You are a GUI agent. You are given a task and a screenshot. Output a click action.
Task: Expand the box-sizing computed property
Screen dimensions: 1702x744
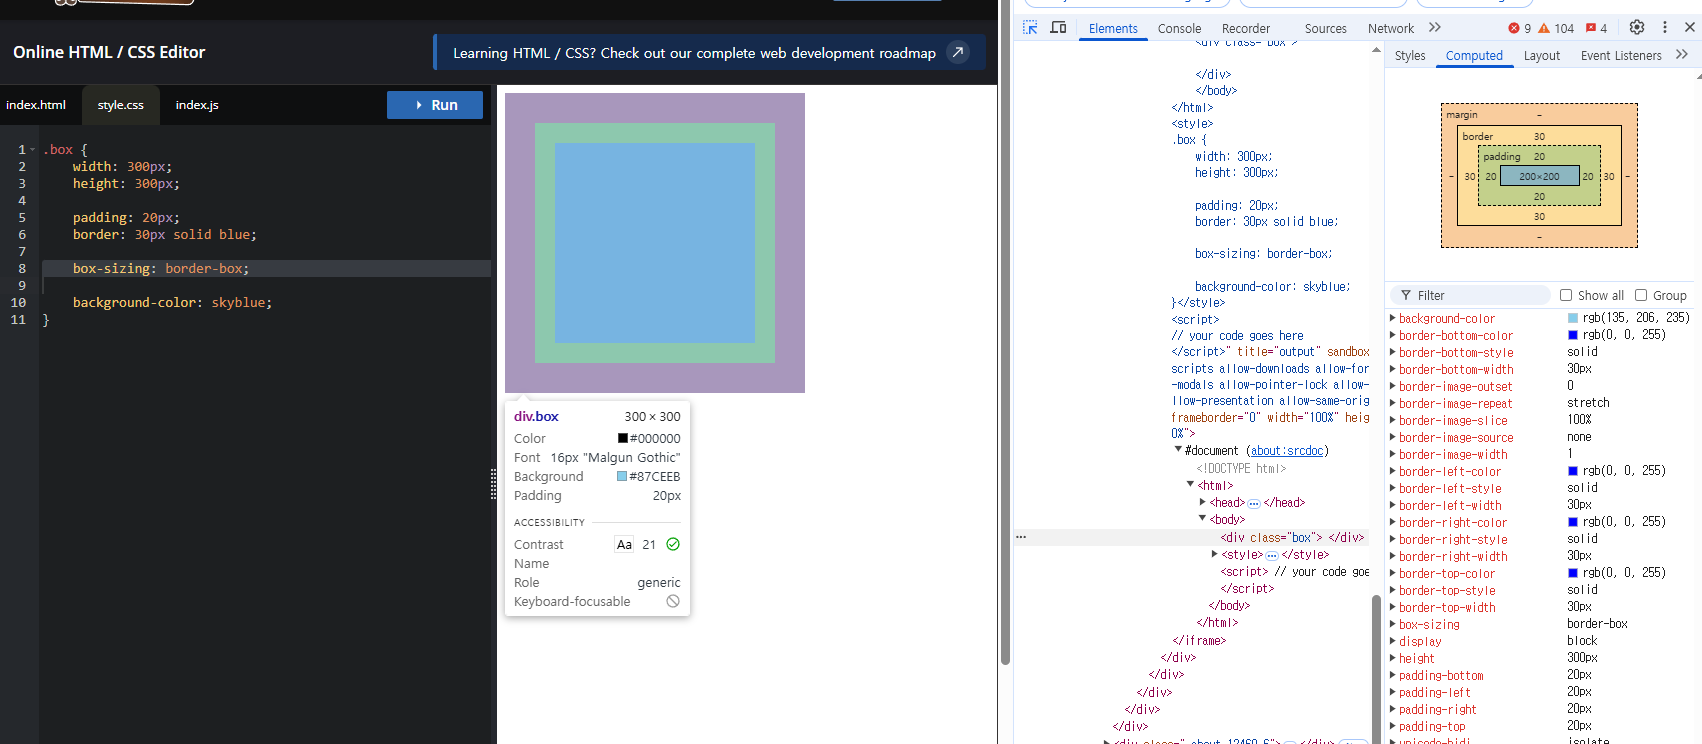pos(1393,624)
